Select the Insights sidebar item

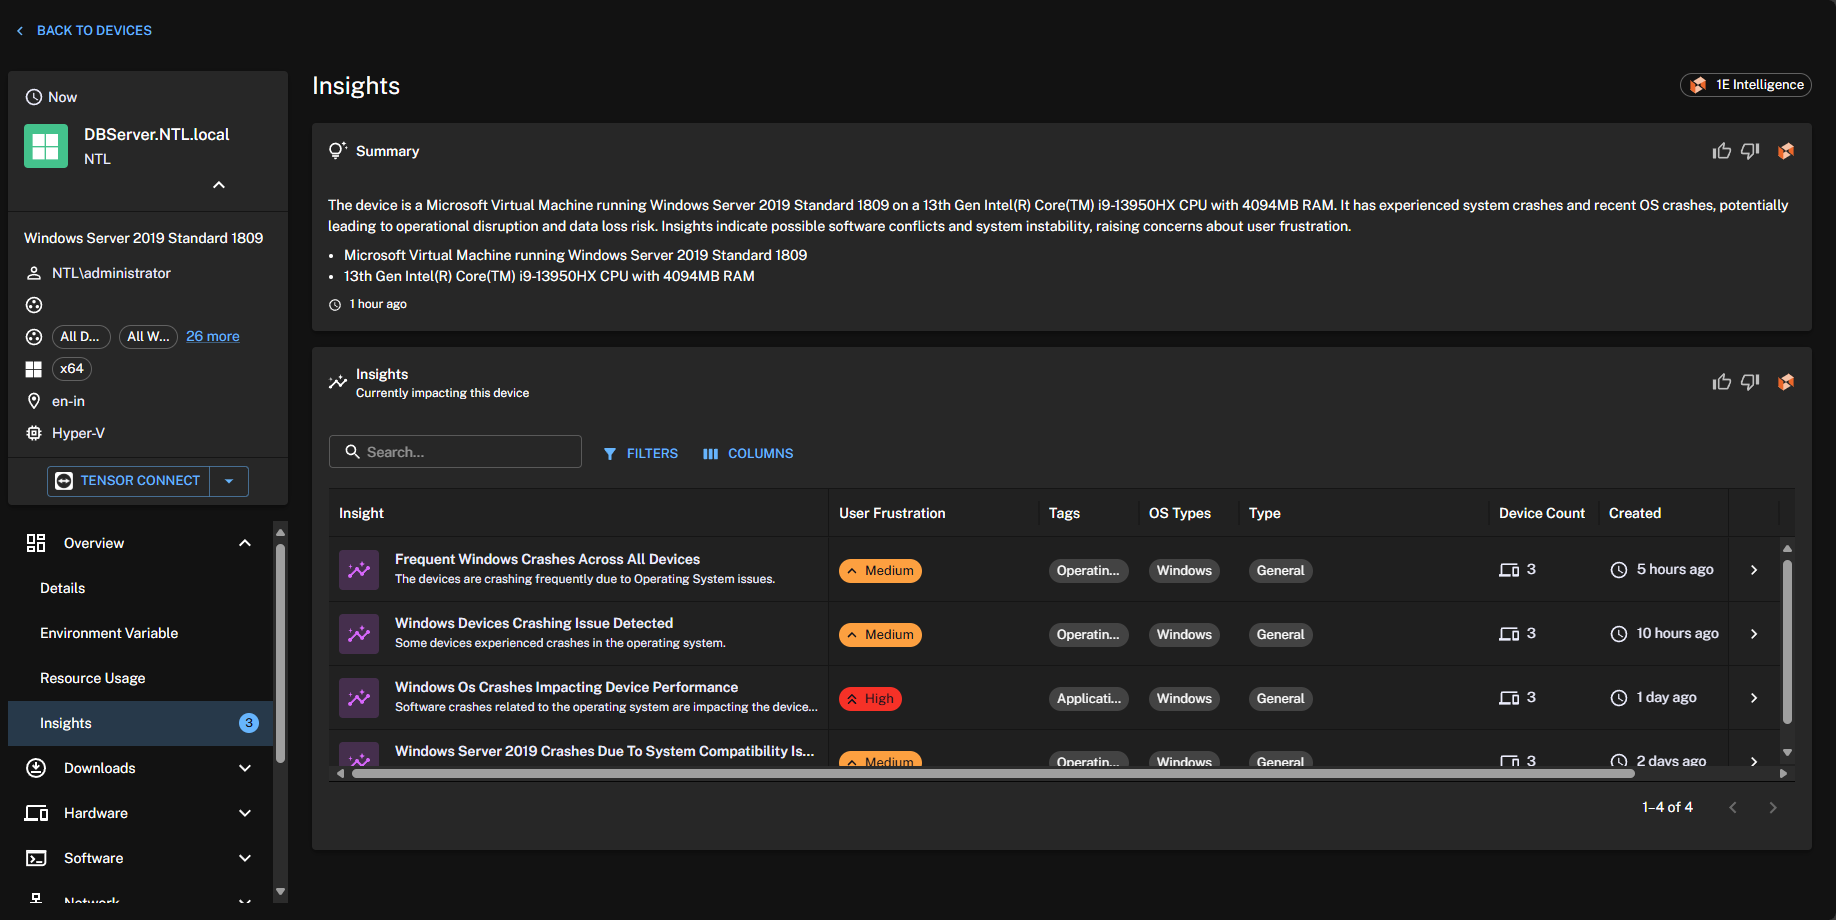click(x=140, y=723)
